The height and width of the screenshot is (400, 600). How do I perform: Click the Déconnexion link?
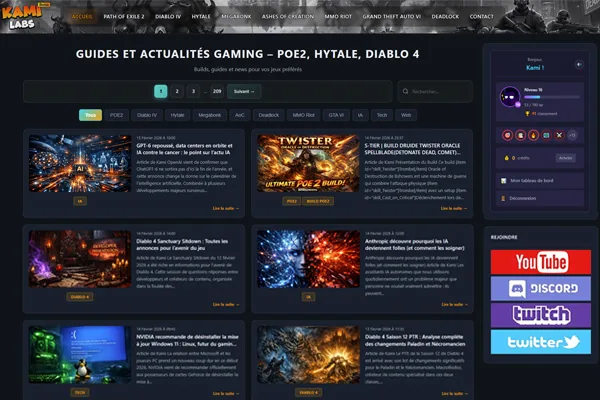(540, 198)
